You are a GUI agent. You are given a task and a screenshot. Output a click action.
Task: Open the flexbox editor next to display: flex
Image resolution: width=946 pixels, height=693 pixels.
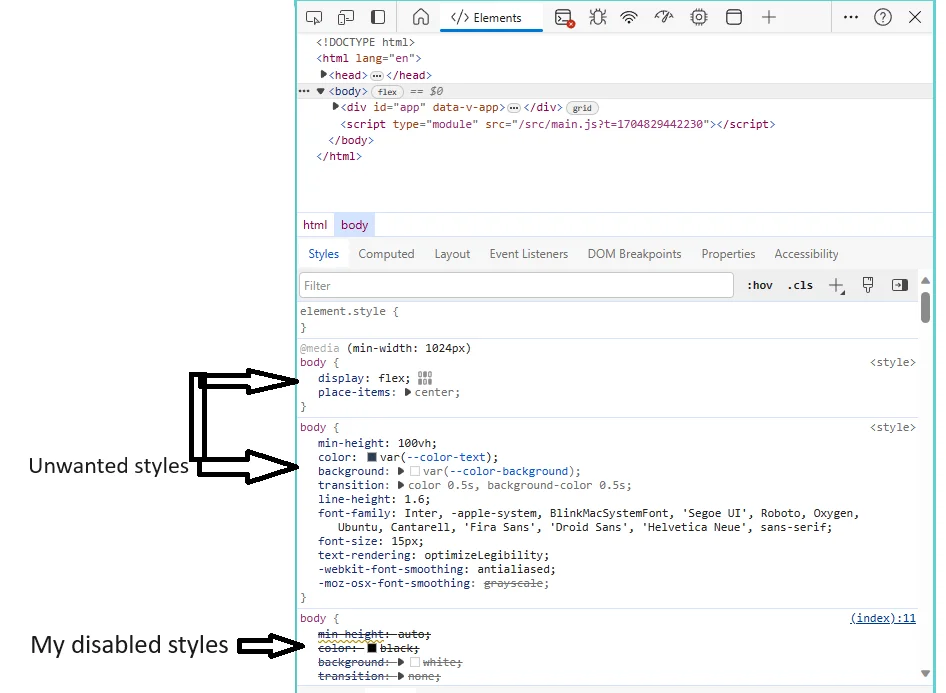(x=425, y=378)
